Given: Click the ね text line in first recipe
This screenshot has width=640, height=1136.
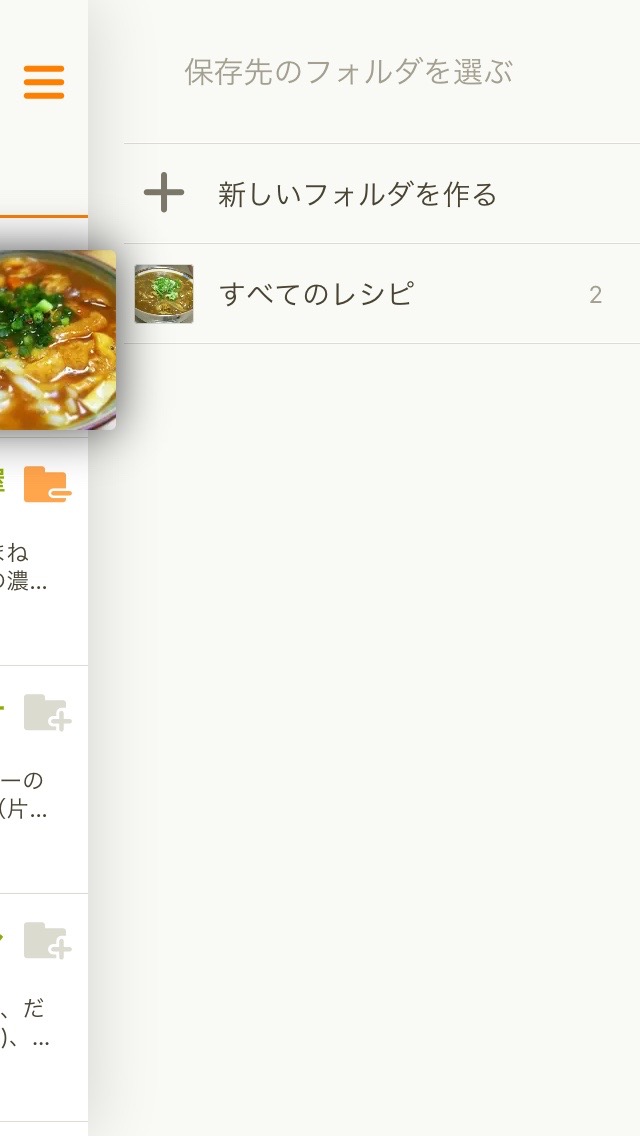Looking at the screenshot, I should (14, 552).
